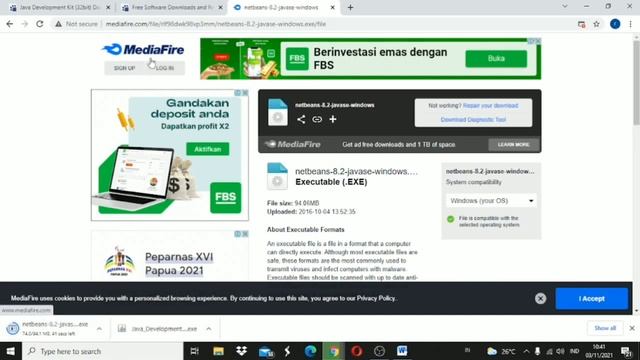
Task: Open a new browser tab
Action: (350, 7)
